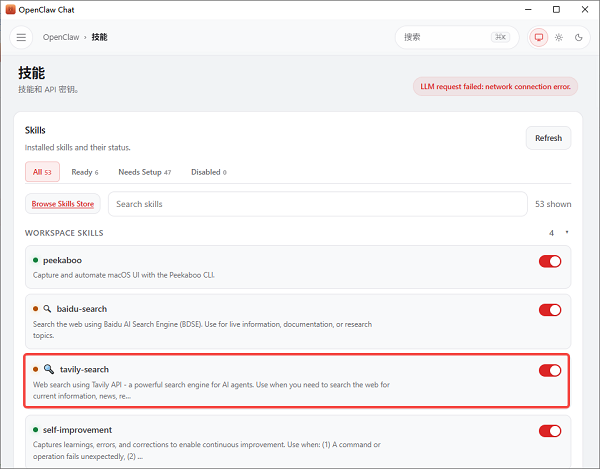Click the '53 shown' count text
This screenshot has height=469, width=600.
click(x=553, y=204)
